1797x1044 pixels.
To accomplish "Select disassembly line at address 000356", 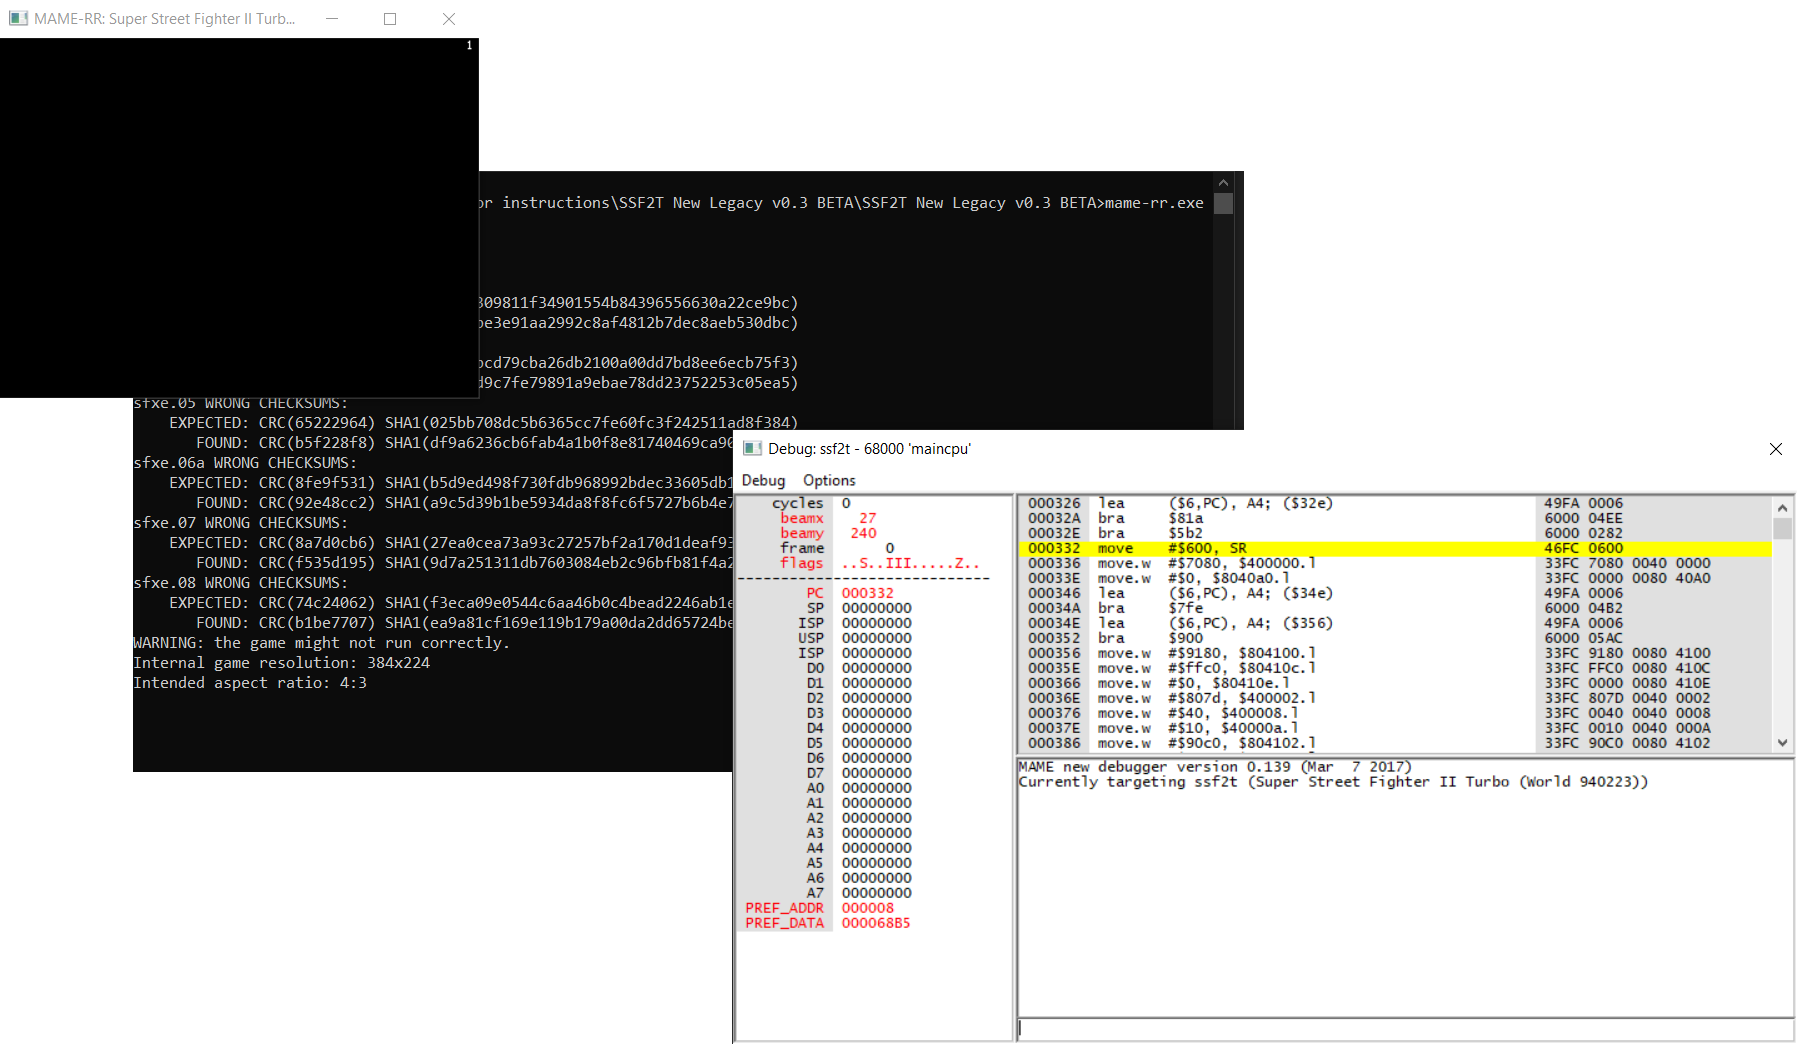I will [1395, 653].
